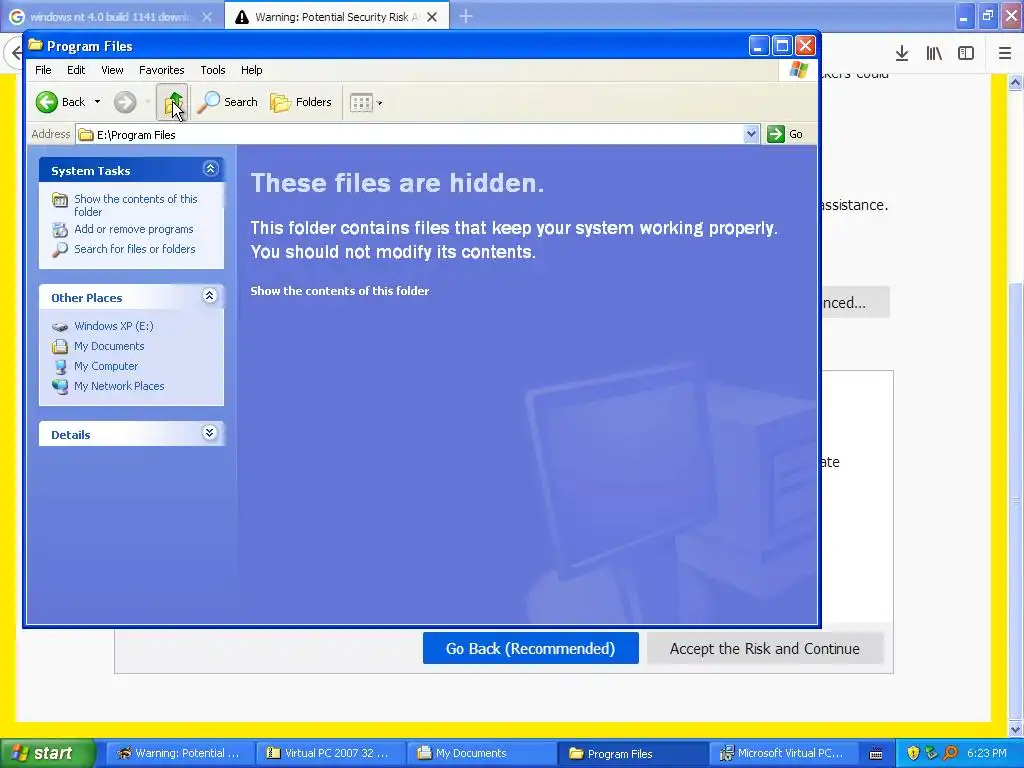Click Accept the Risk and Continue in browser
The image size is (1024, 768).
pos(765,648)
